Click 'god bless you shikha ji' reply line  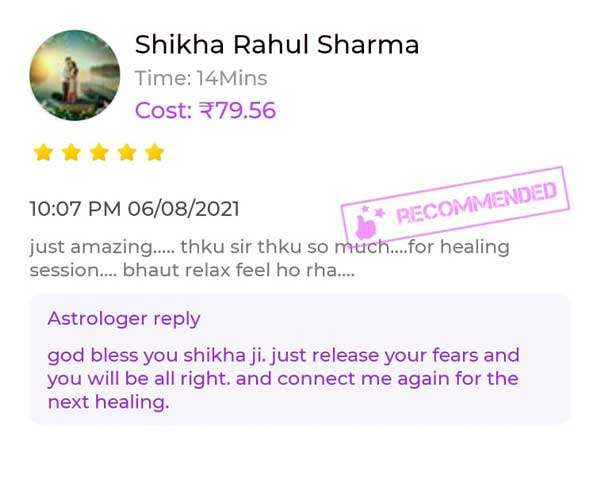(283, 355)
